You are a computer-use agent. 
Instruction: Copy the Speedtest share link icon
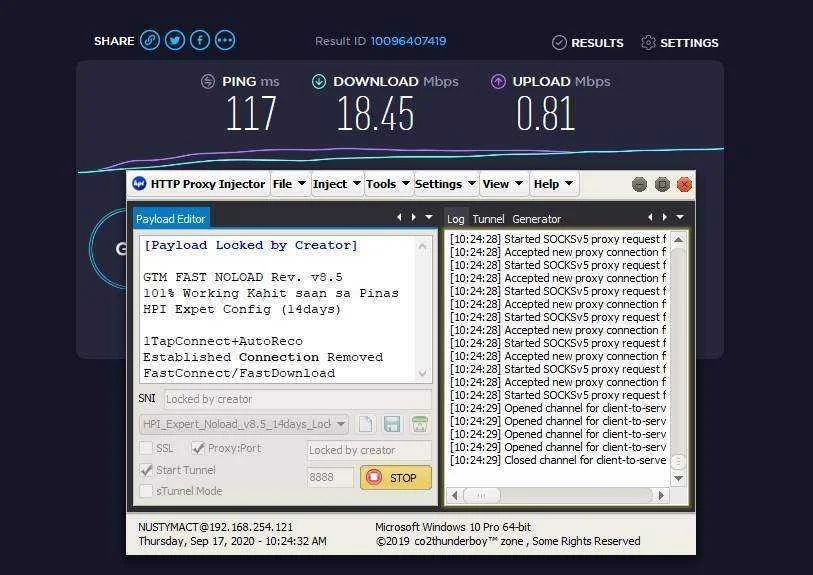pos(150,40)
